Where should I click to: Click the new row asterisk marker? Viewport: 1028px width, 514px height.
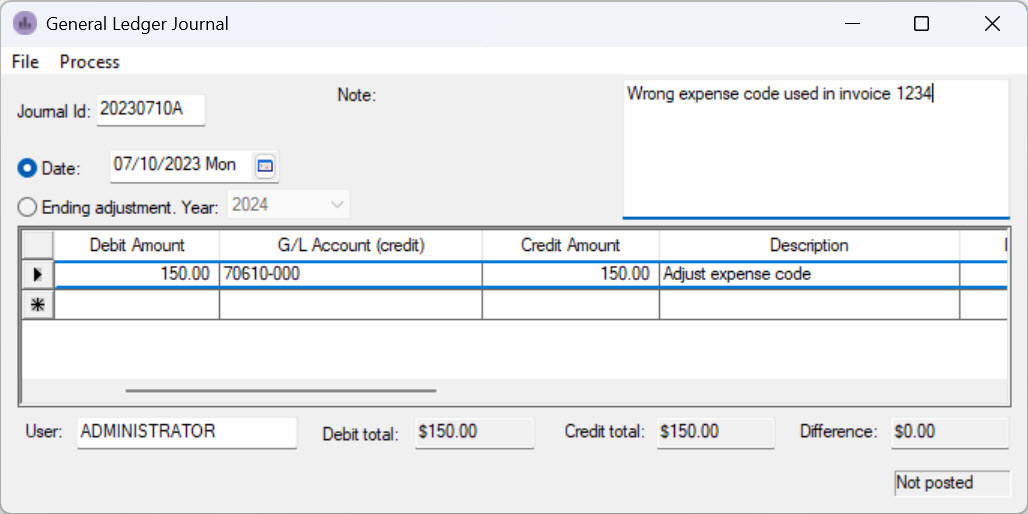pos(38,305)
